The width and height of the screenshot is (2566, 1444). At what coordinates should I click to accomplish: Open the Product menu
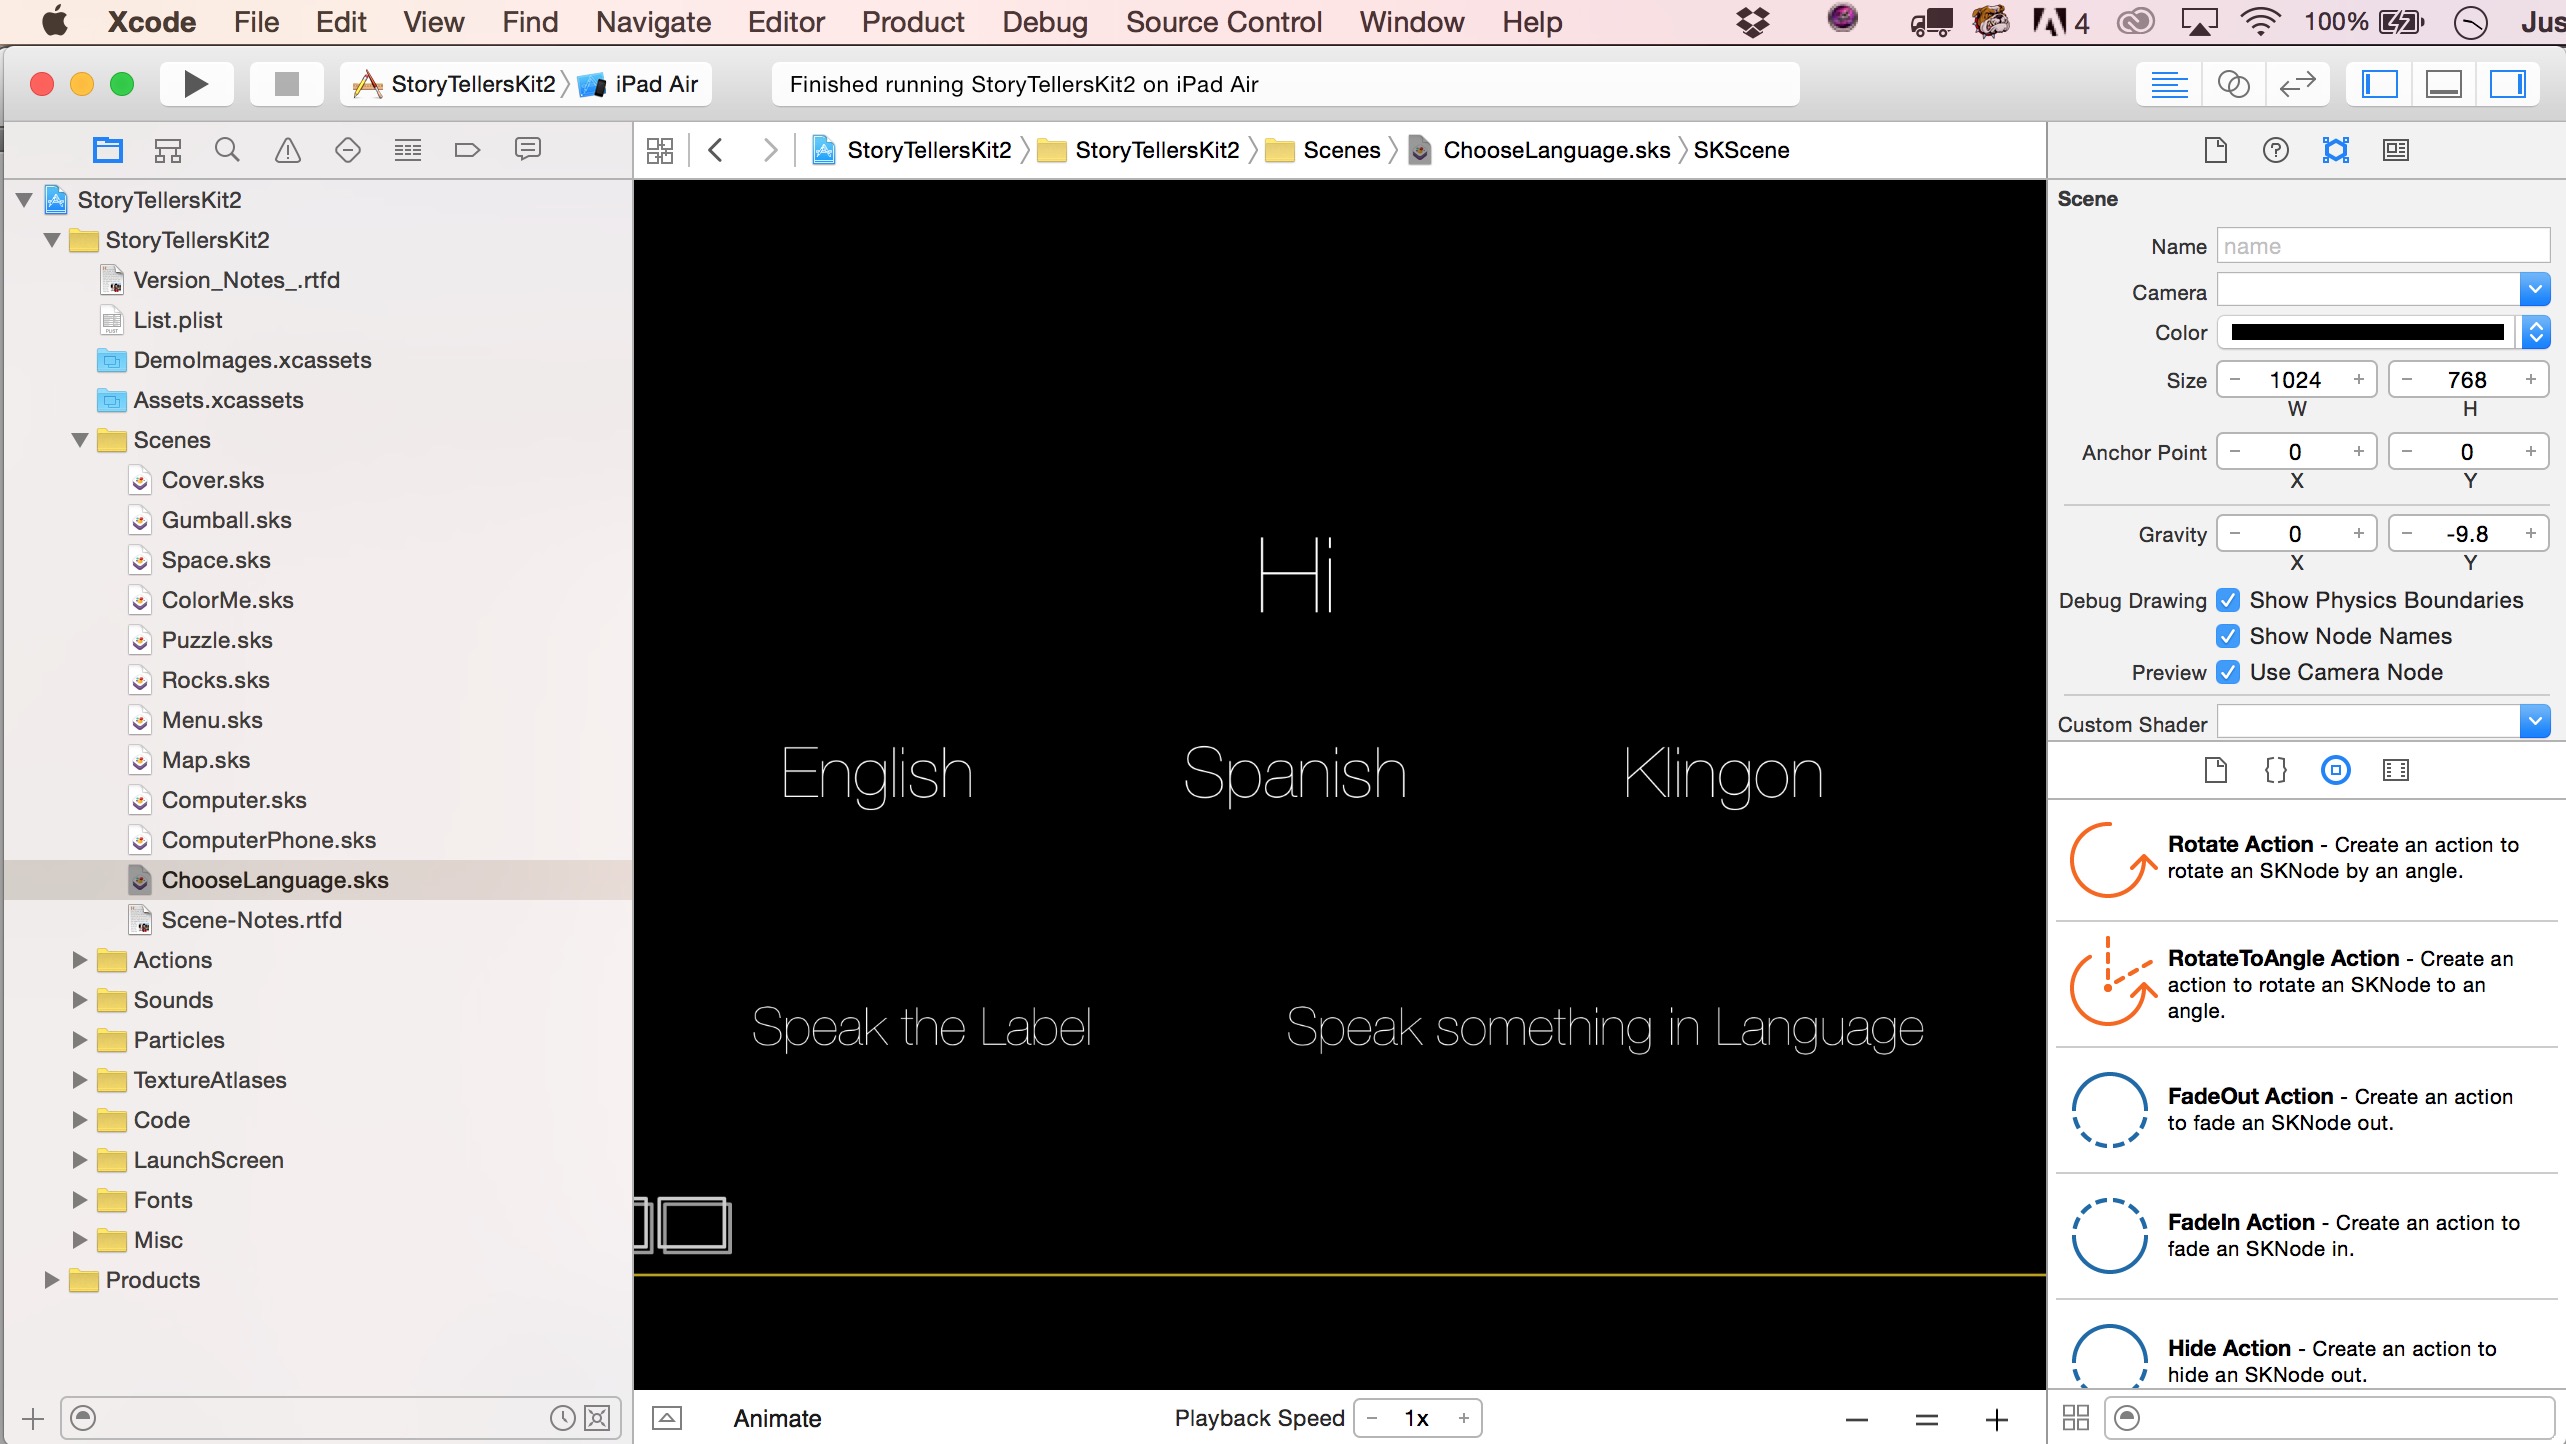tap(912, 22)
